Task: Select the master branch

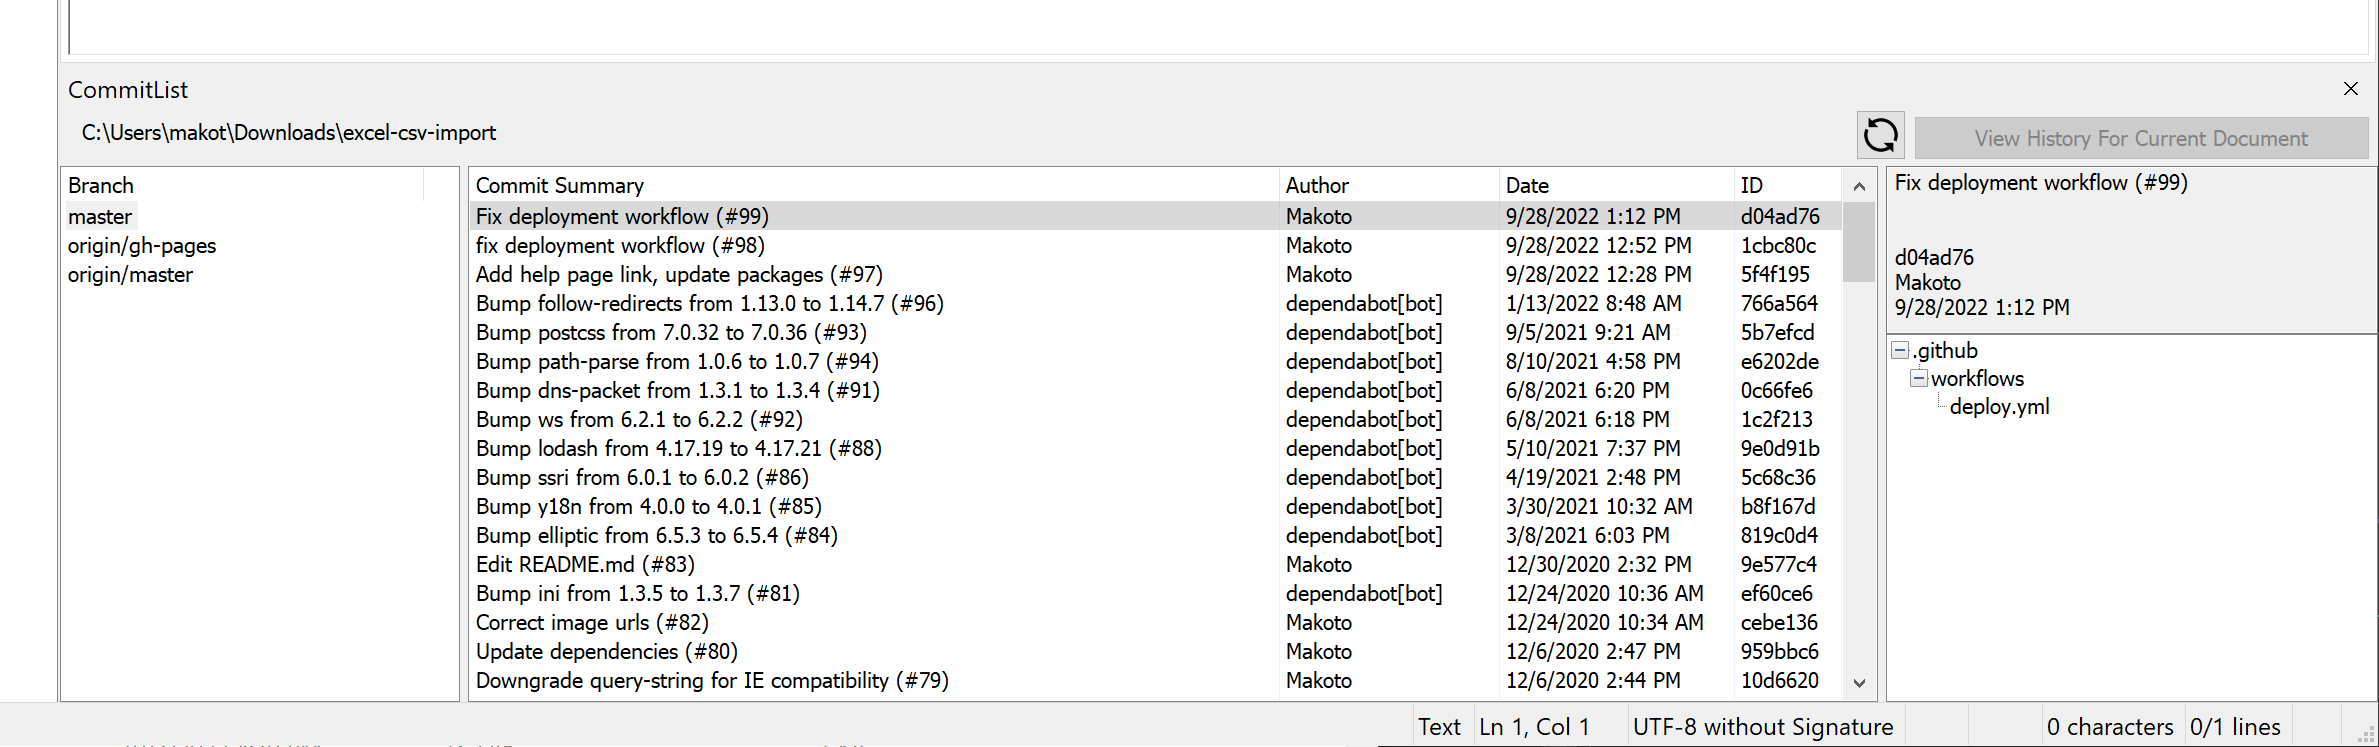Action: tap(100, 216)
